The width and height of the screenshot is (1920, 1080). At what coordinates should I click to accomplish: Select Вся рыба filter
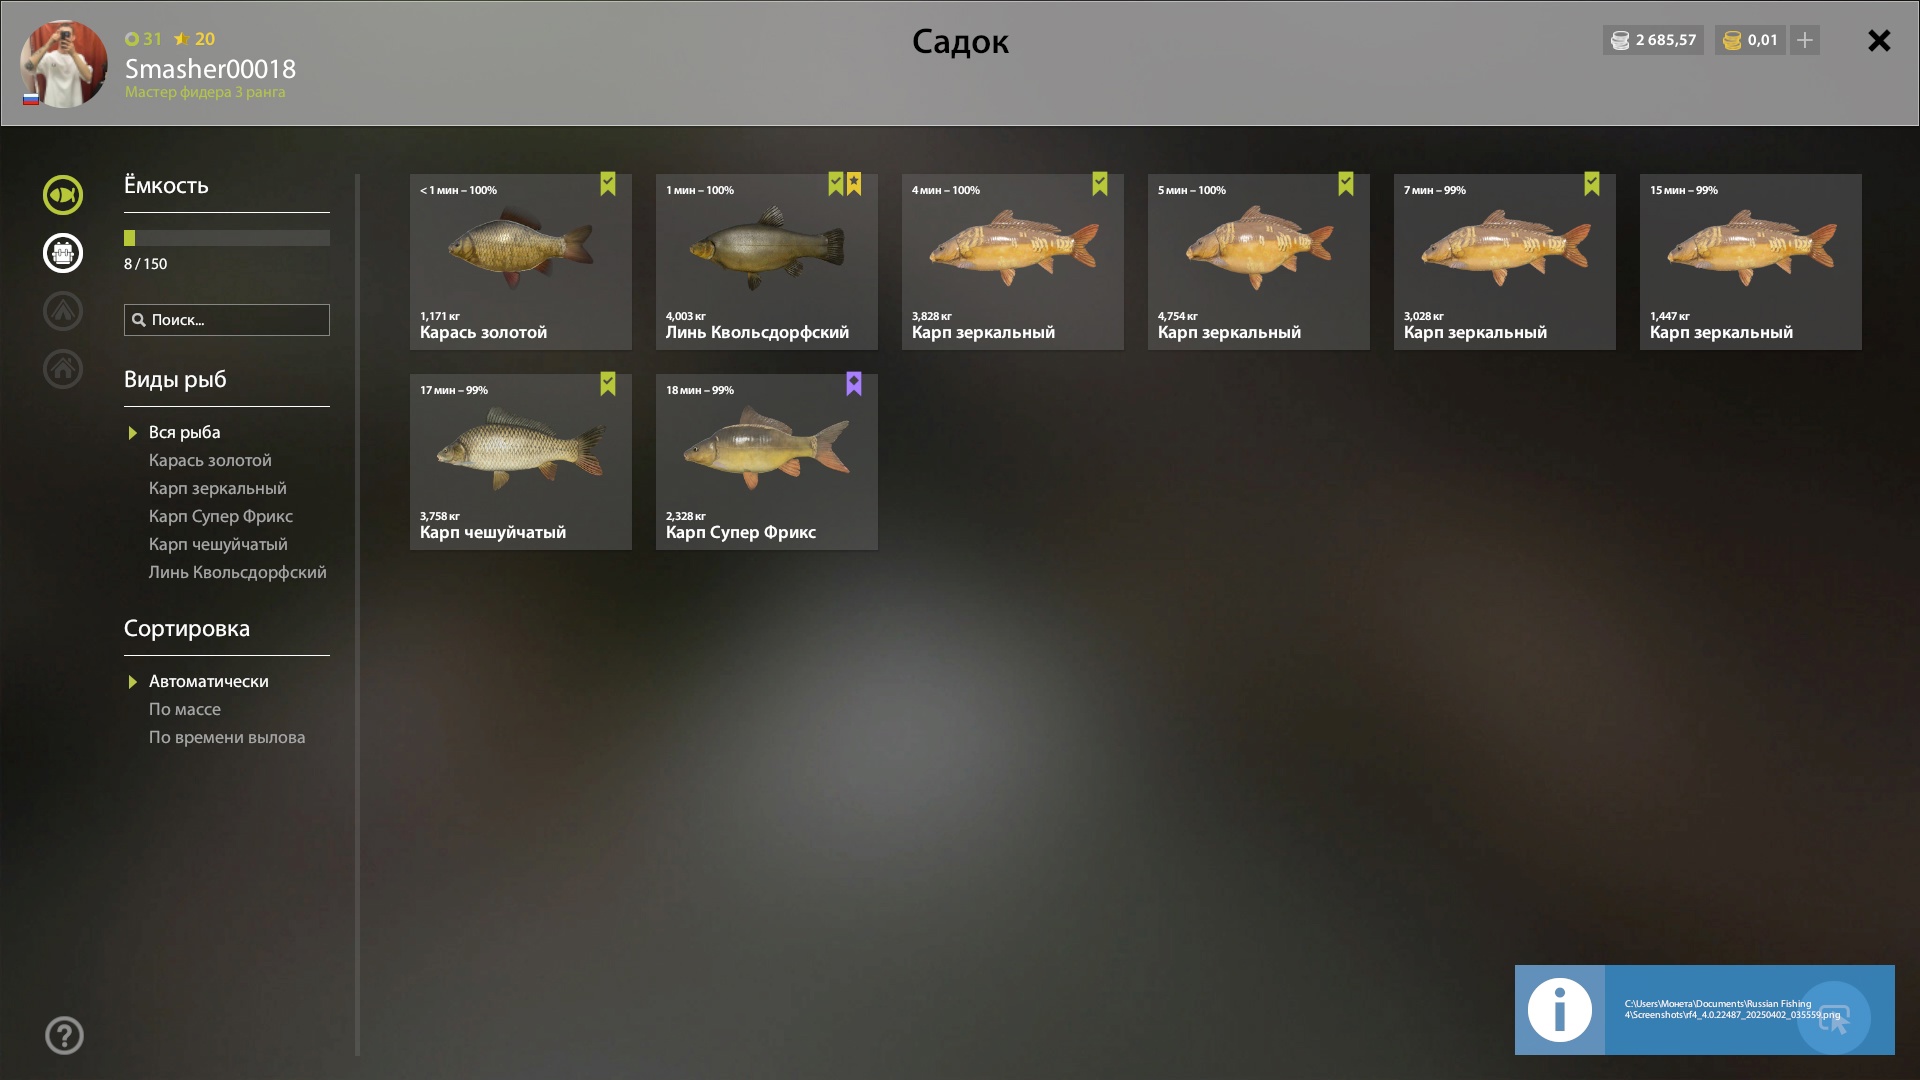[185, 432]
